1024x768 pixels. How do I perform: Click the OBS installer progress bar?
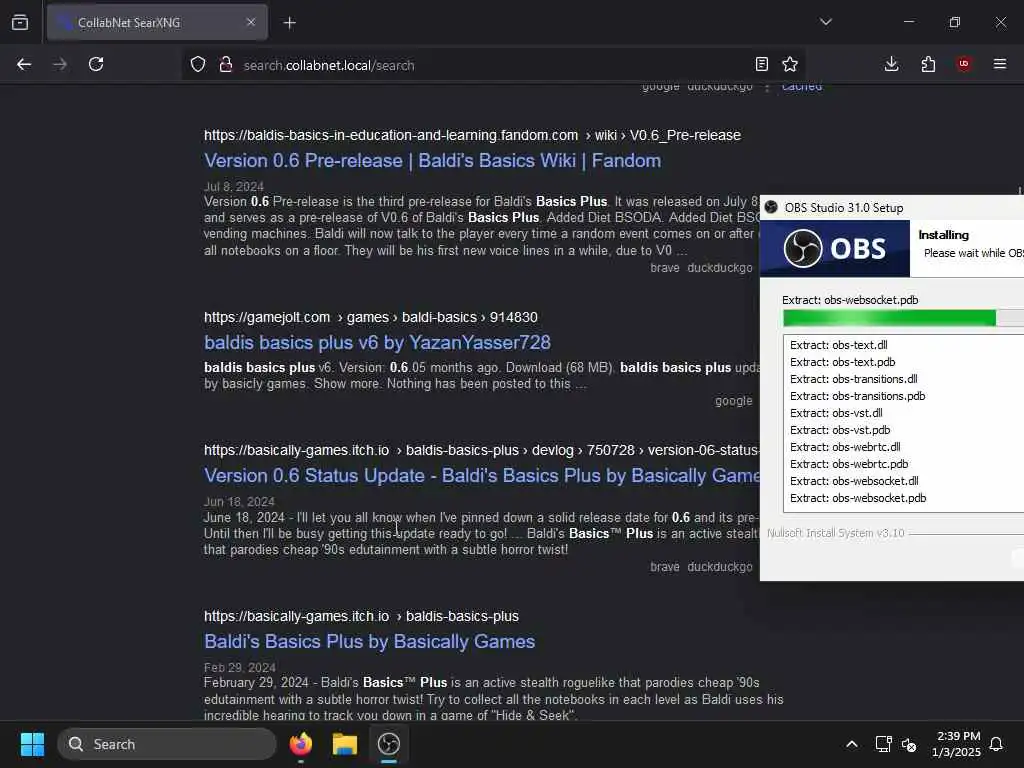coord(903,318)
